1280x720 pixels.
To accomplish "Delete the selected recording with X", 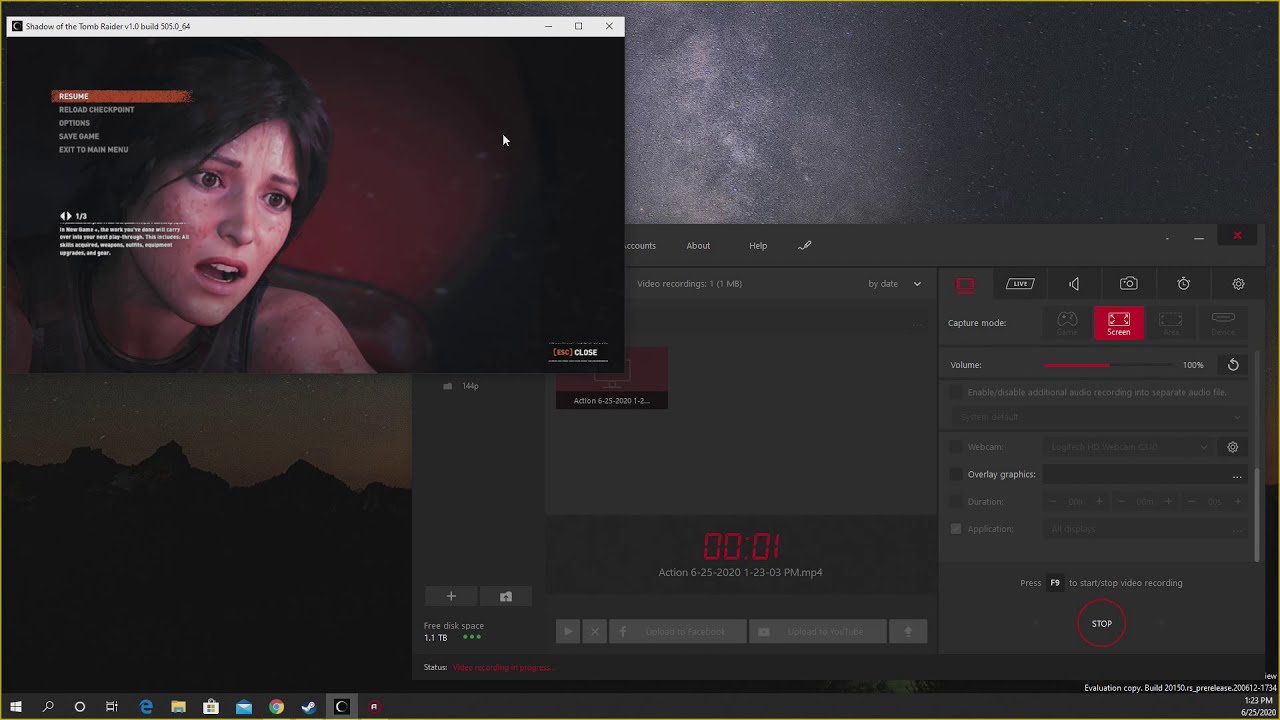I will pyautogui.click(x=594, y=631).
